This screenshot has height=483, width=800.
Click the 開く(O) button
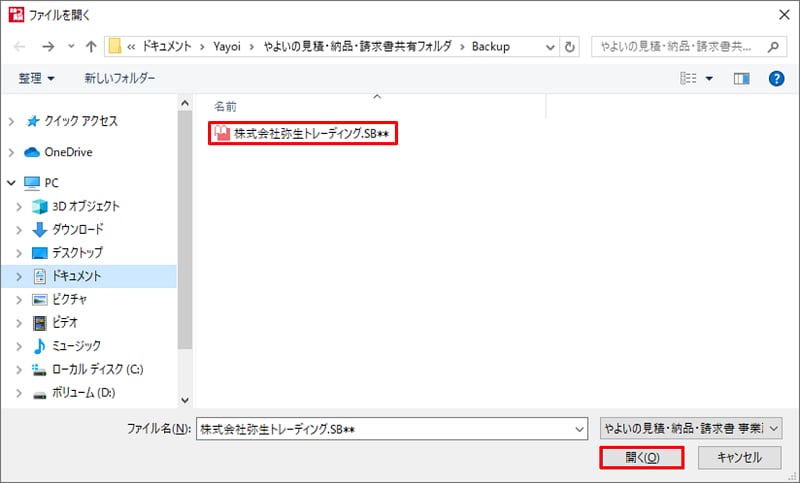point(642,457)
